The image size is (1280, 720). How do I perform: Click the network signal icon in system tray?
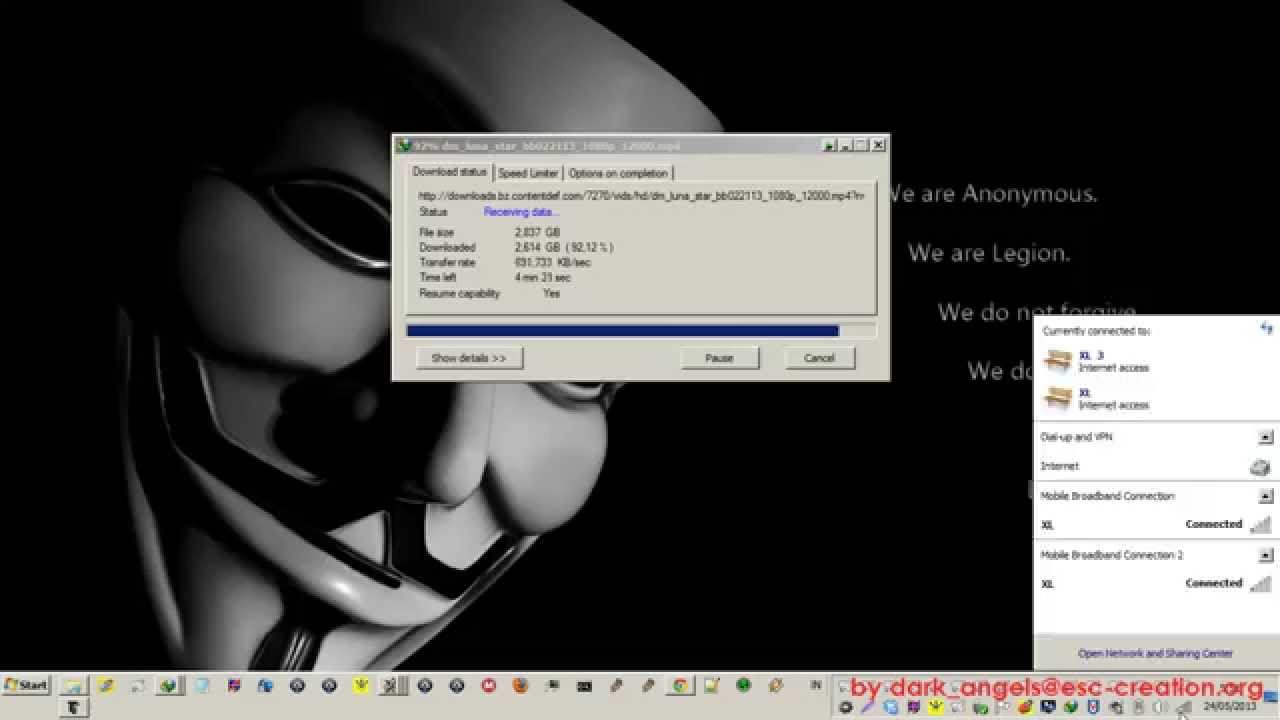[x=1184, y=707]
